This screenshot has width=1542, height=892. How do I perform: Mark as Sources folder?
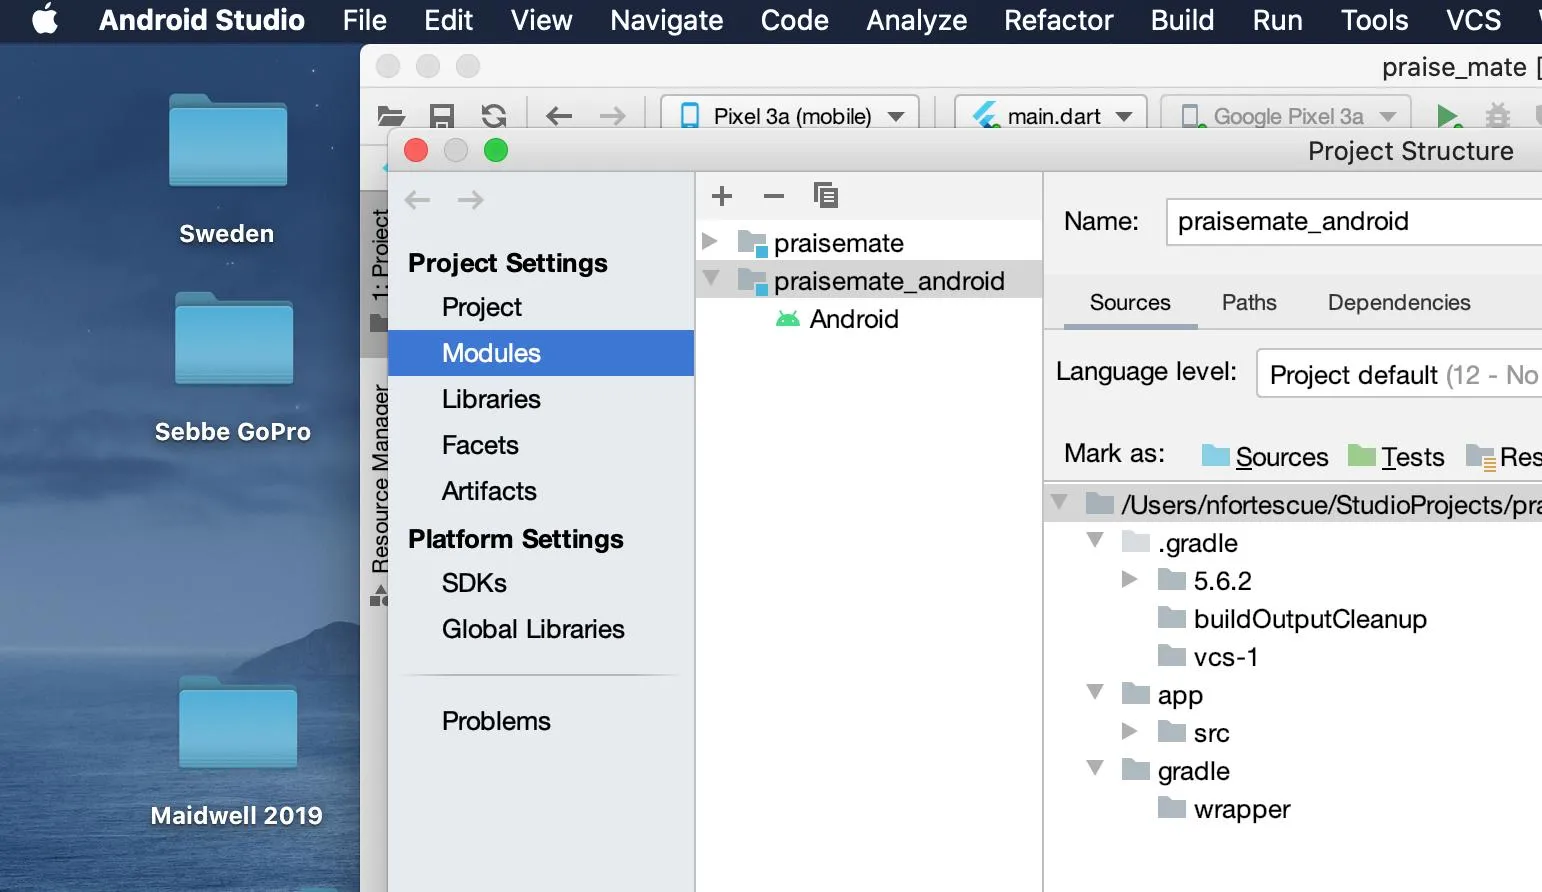[1265, 456]
